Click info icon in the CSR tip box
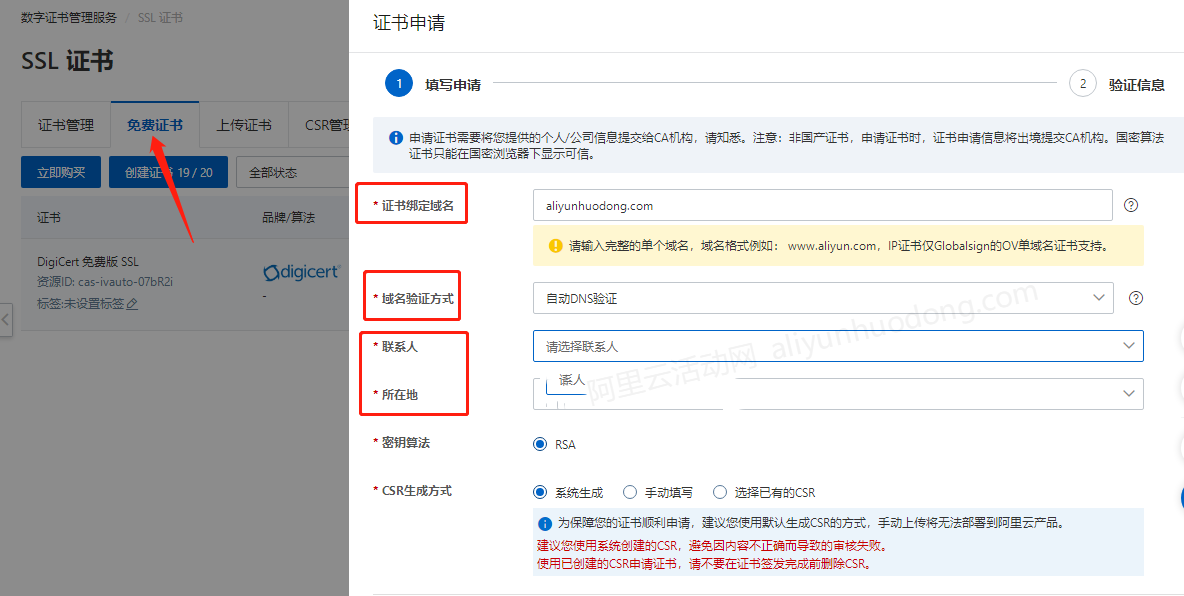1184x596 pixels. (544, 523)
